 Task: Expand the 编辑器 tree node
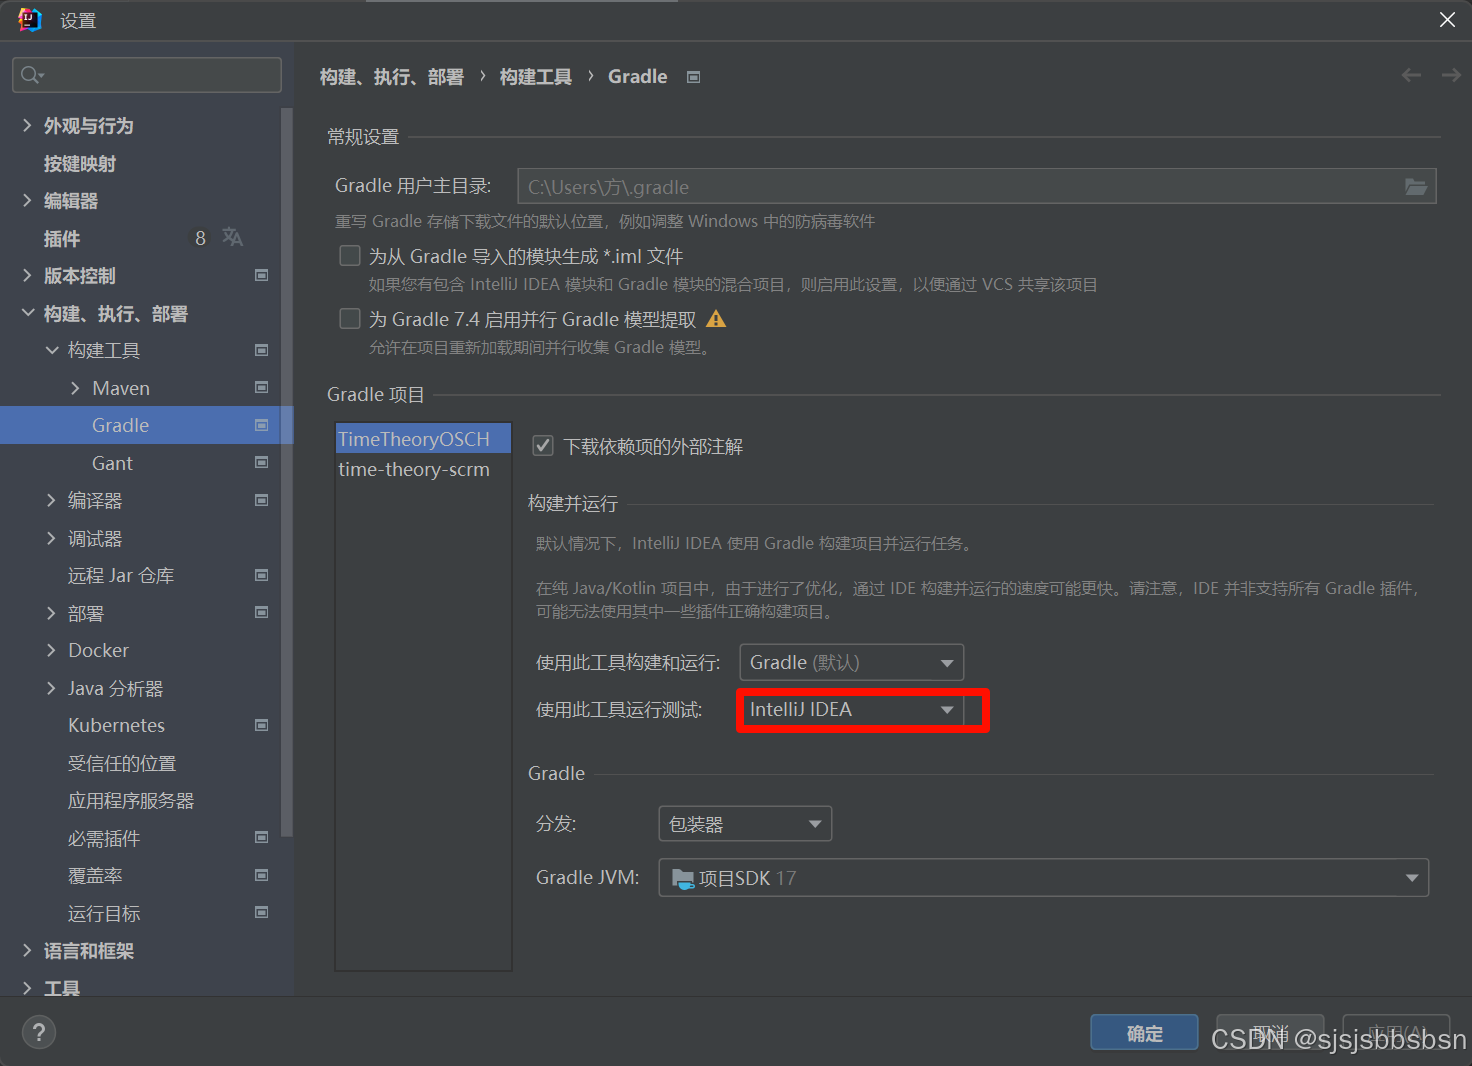pos(27,200)
